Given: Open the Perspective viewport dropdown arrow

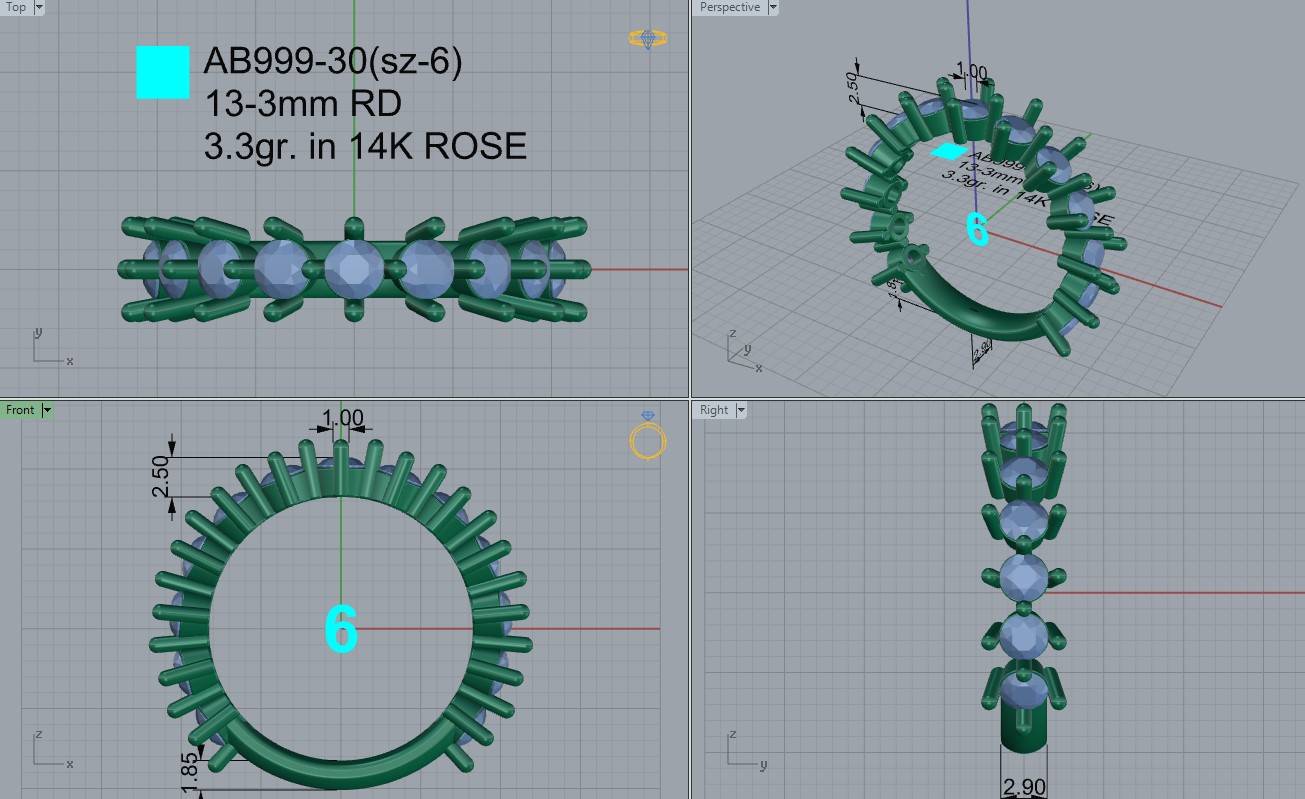Looking at the screenshot, I should click(x=772, y=7).
